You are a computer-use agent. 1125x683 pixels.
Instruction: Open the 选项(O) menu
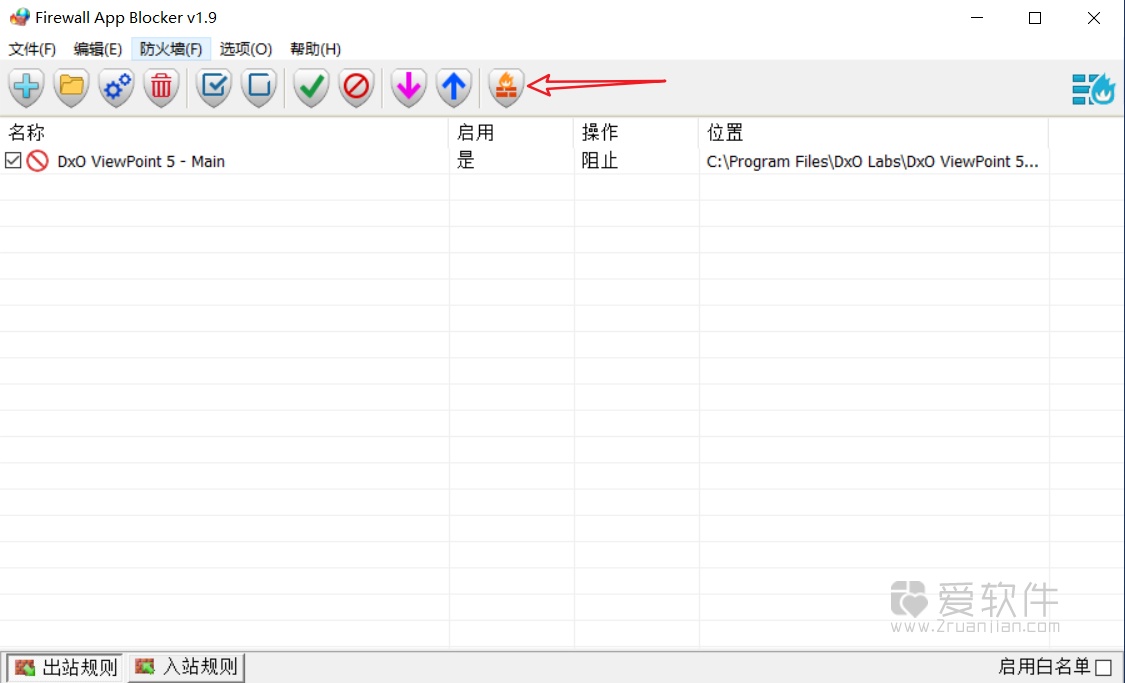(246, 48)
